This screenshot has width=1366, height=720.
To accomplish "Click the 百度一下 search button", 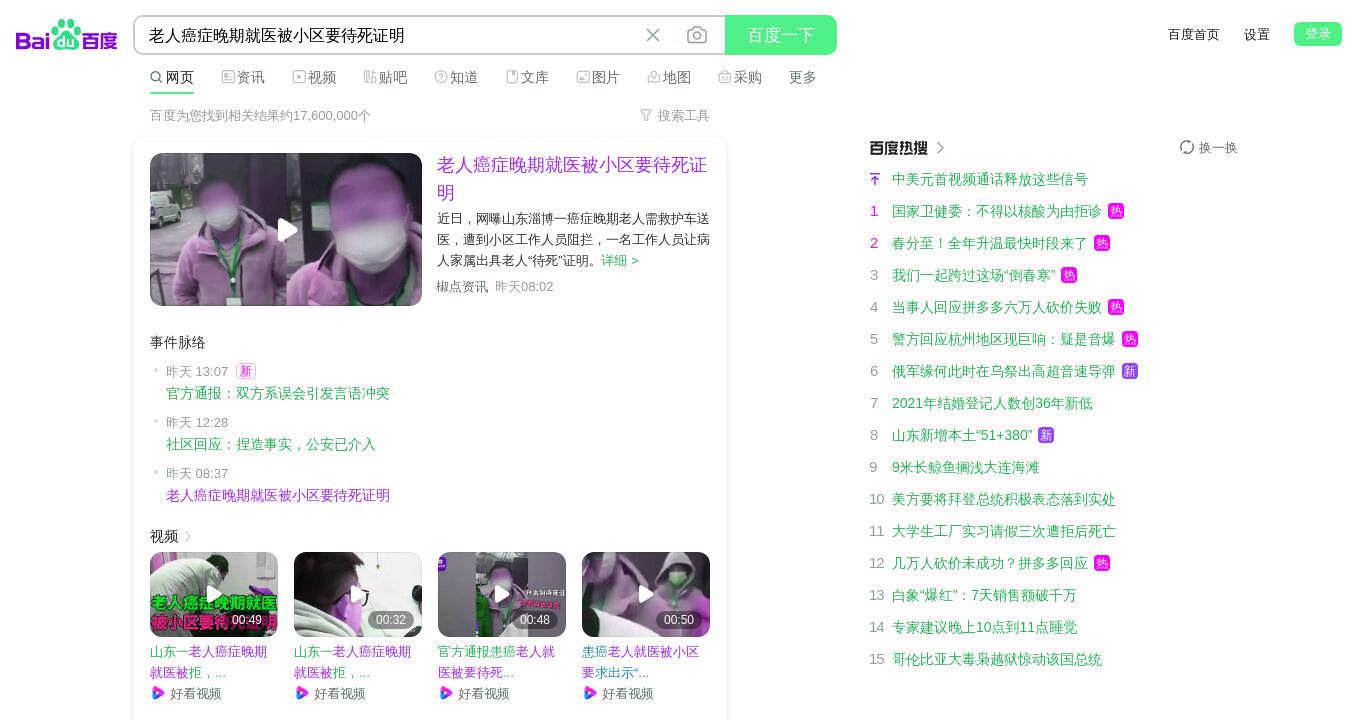I will [781, 35].
